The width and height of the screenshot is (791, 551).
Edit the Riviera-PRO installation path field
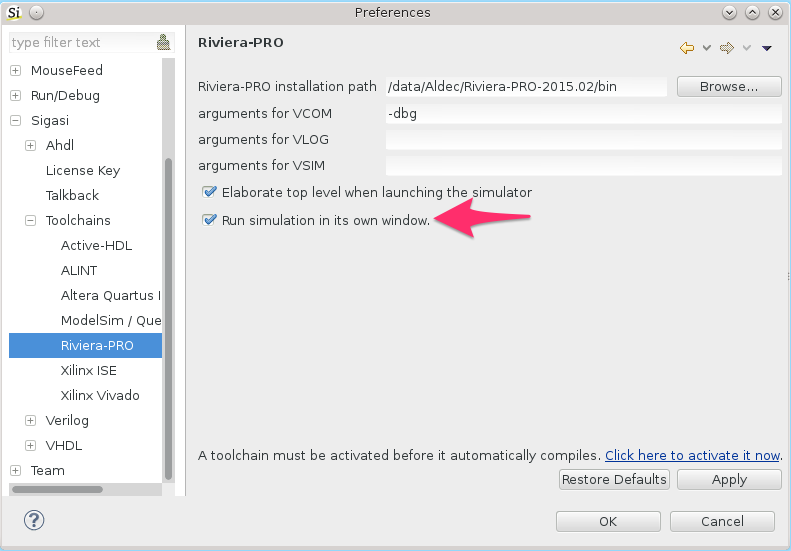point(526,87)
